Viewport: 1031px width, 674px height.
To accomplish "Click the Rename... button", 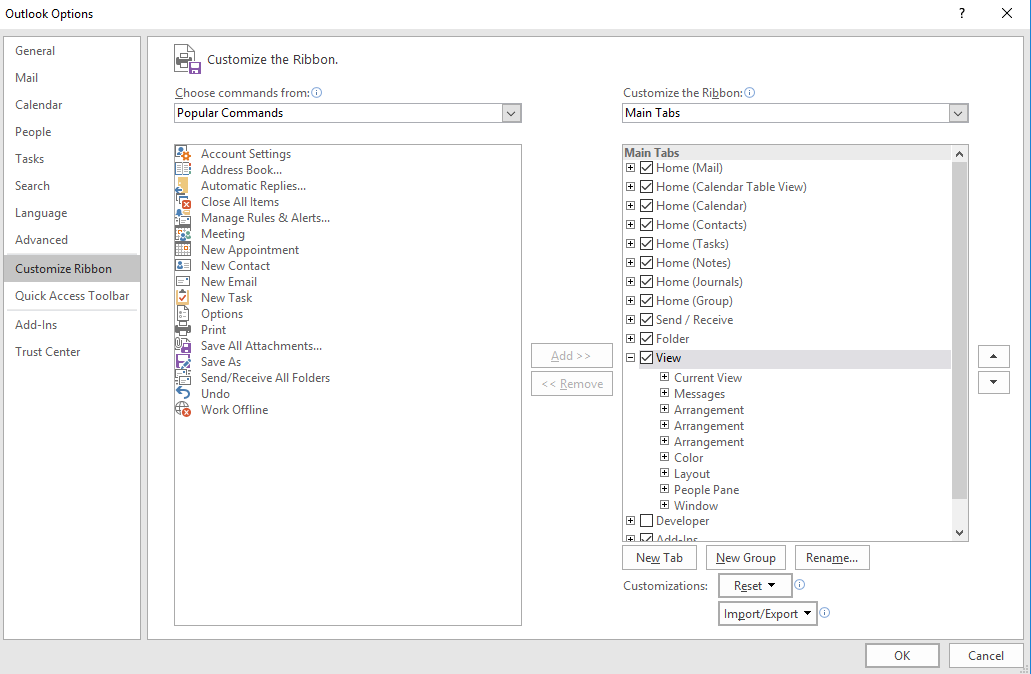I will pyautogui.click(x=832, y=558).
